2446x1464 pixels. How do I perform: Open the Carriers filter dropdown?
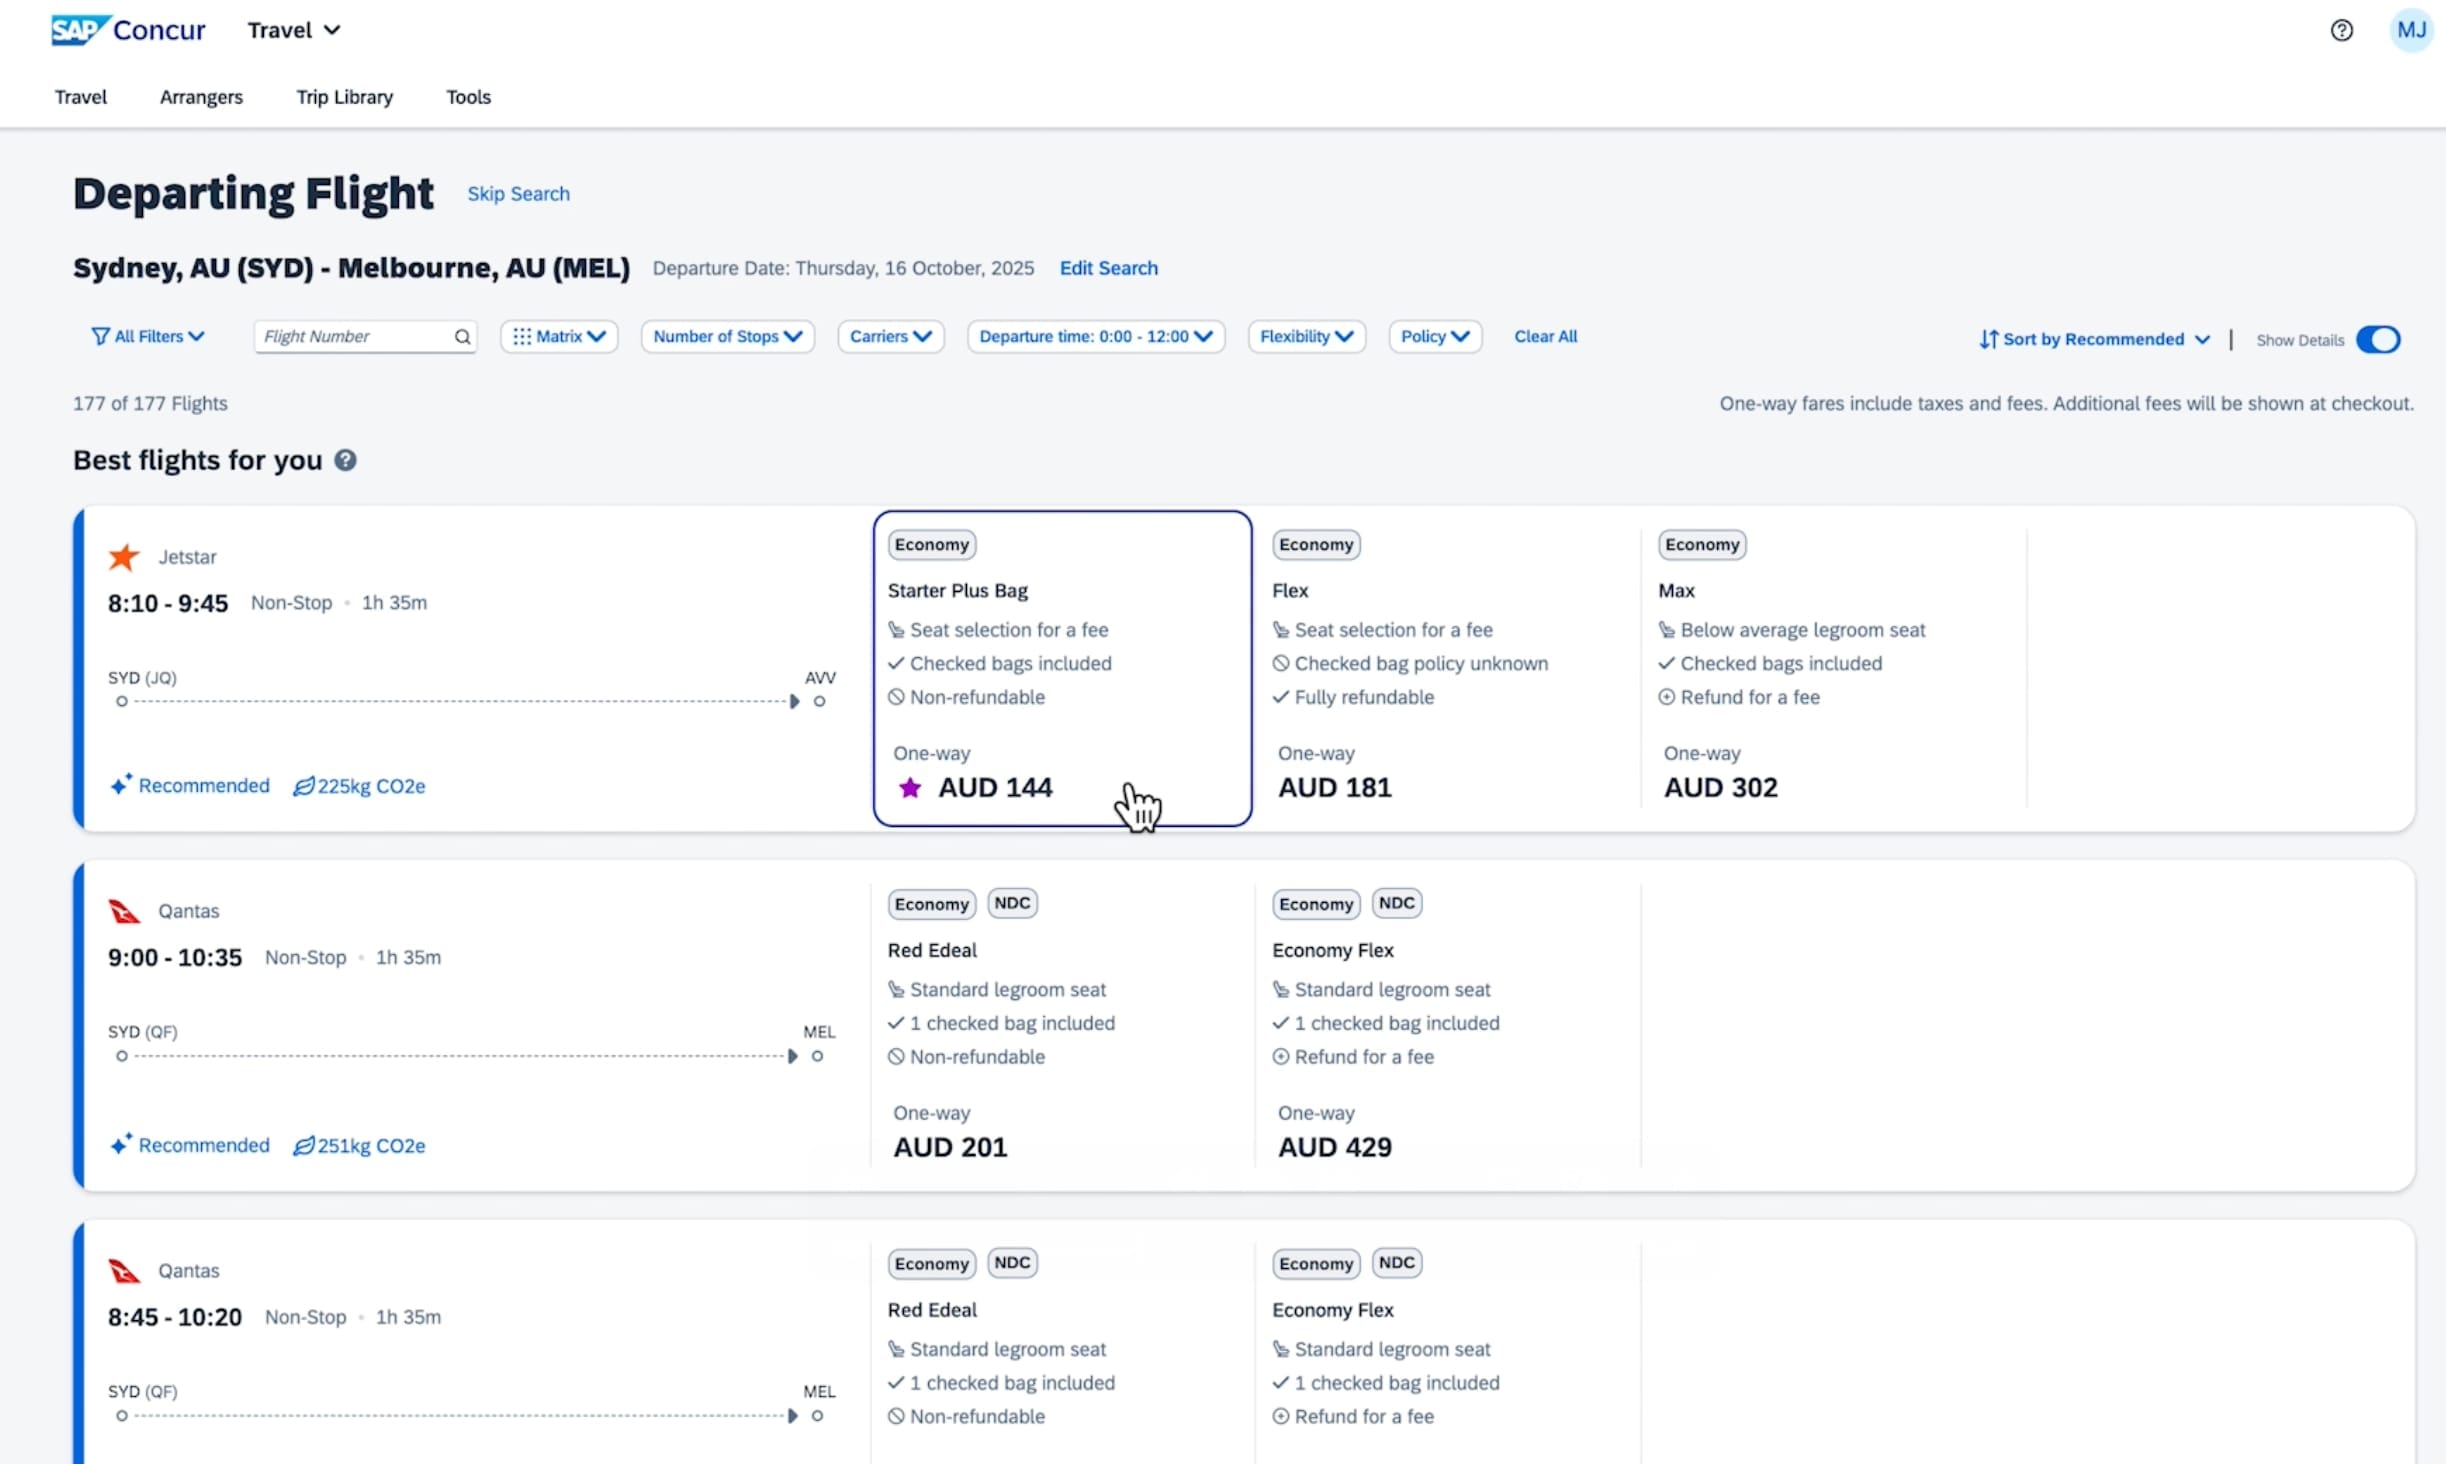click(x=891, y=337)
